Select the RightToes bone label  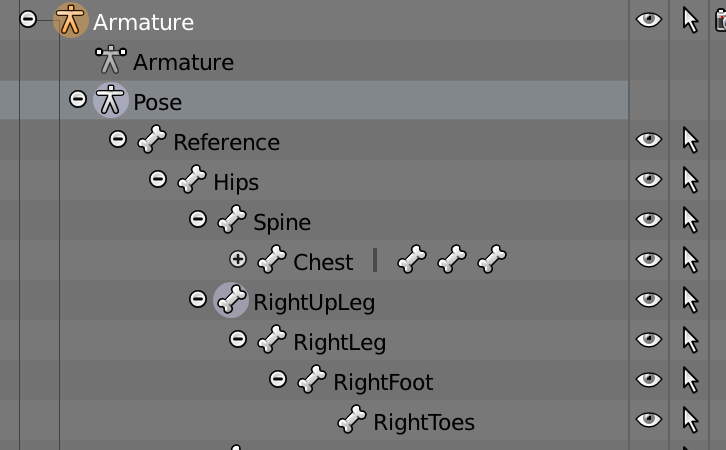pos(423,422)
